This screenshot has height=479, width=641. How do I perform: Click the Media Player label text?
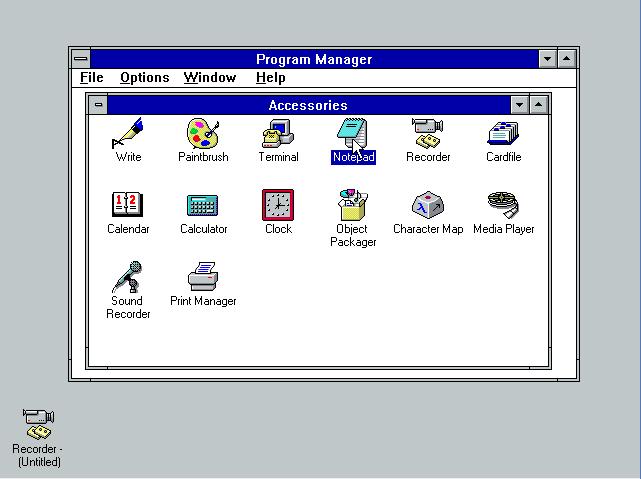tap(504, 229)
